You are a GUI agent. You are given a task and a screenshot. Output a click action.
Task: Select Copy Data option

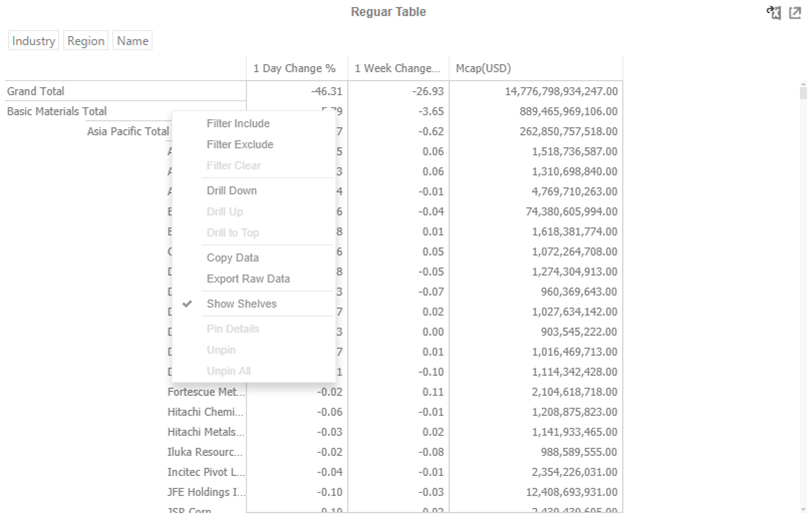pyautogui.click(x=232, y=258)
